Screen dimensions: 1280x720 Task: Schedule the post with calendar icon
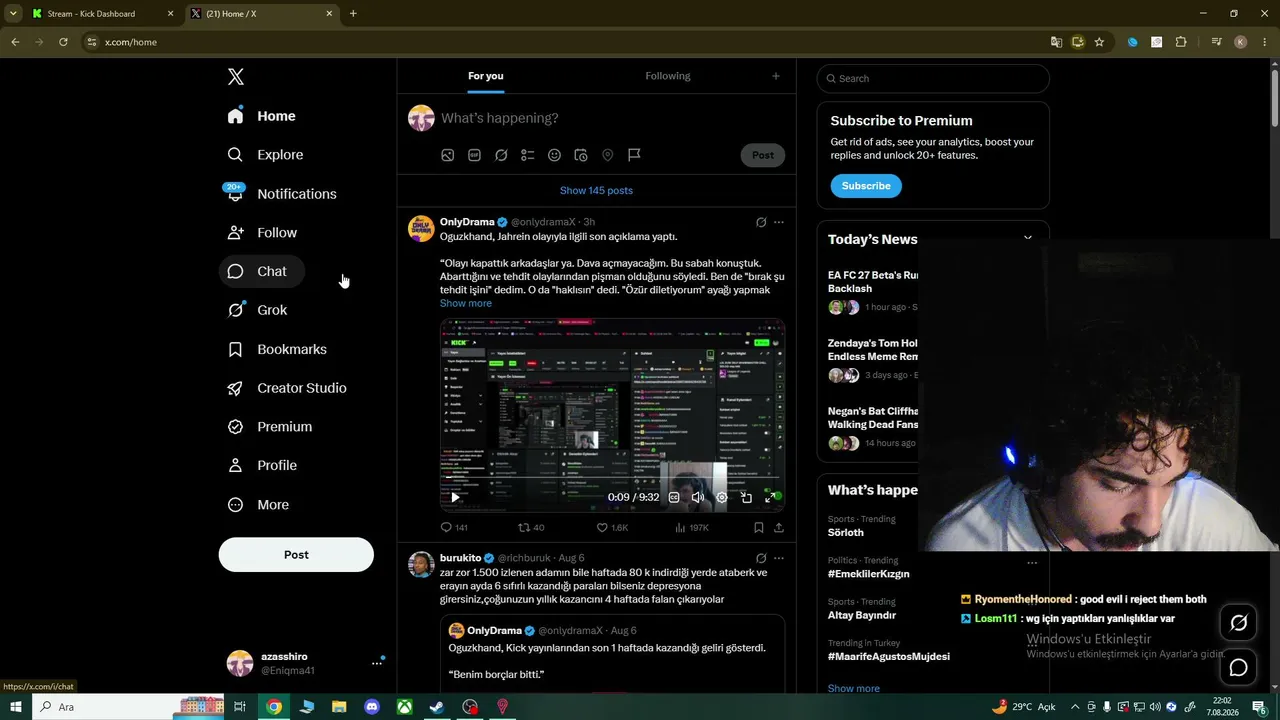coord(581,155)
